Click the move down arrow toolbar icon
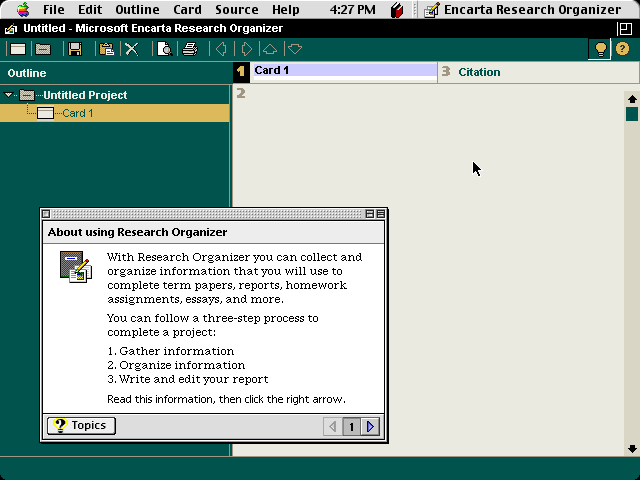 294,49
